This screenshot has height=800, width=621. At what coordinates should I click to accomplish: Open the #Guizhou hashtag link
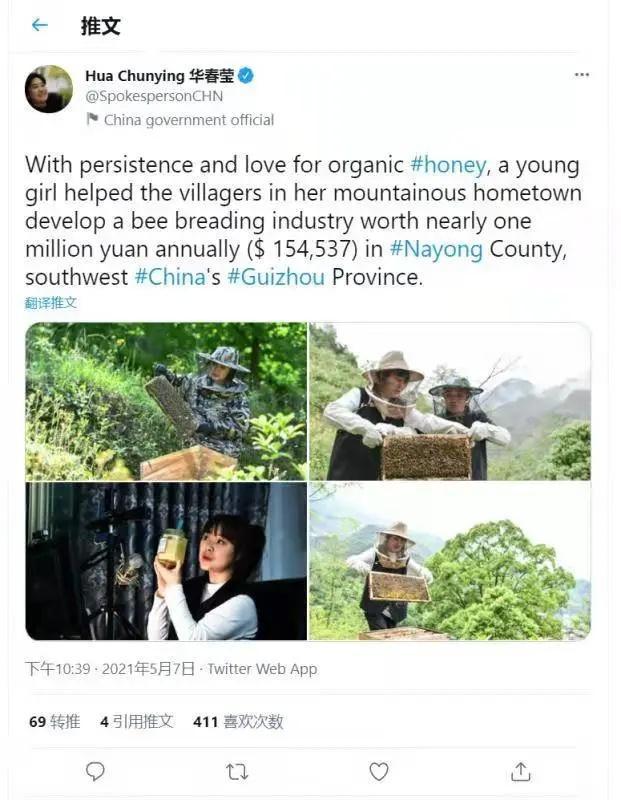pyautogui.click(x=276, y=277)
